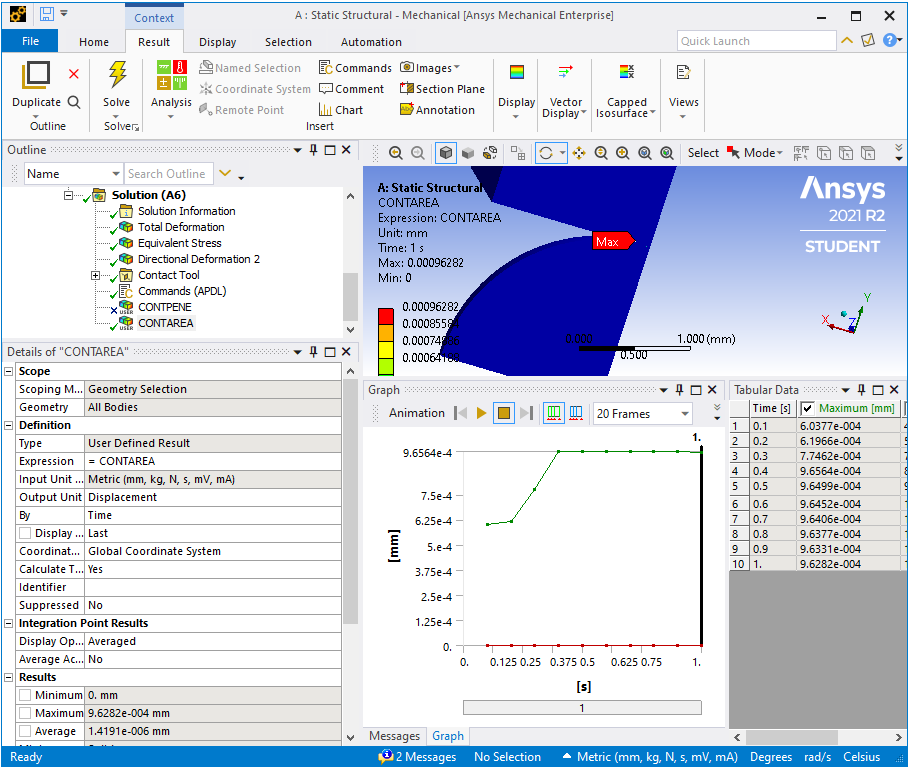Switch to the Home ribbon tab
Viewport: 910px width, 769px height.
pos(93,42)
